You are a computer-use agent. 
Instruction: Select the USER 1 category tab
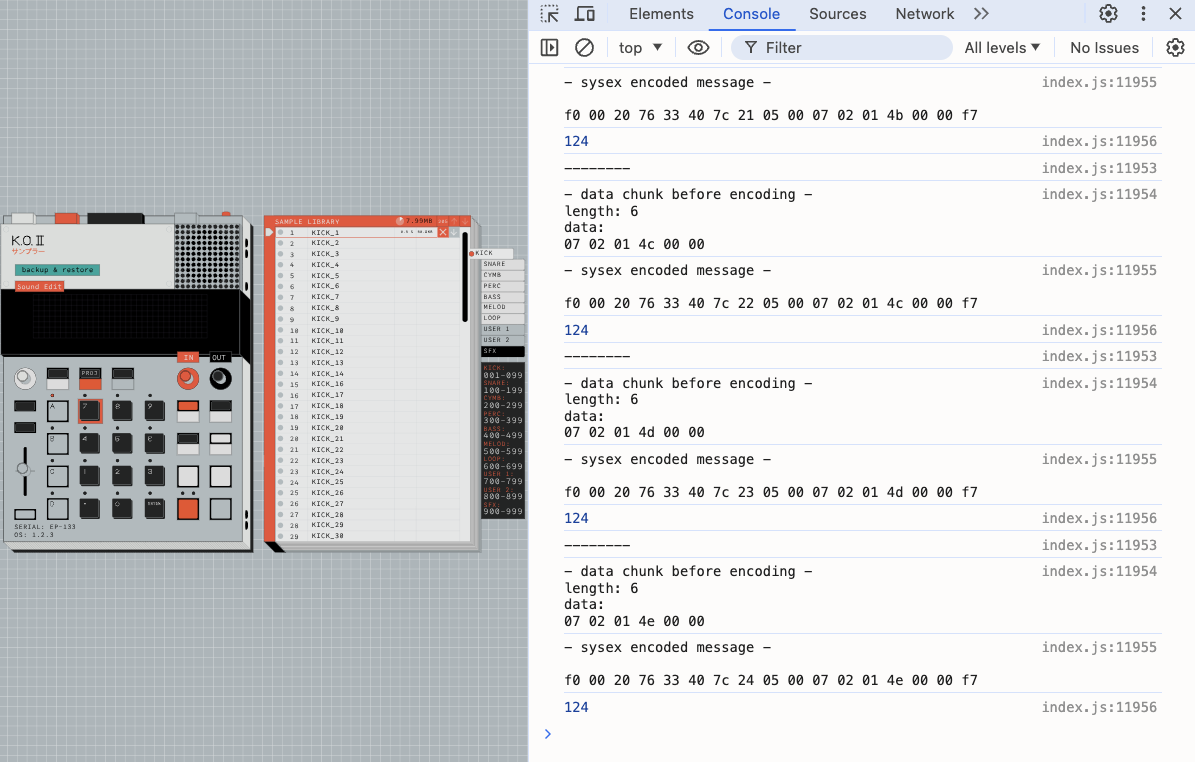[503, 329]
